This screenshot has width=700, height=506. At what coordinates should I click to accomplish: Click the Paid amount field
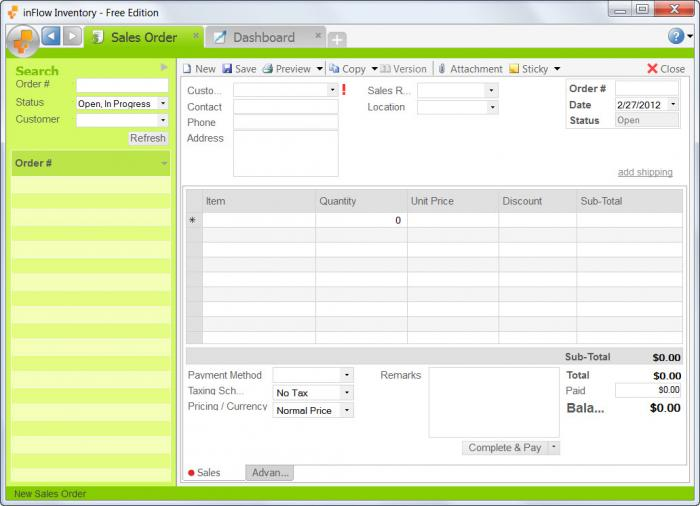click(x=648, y=390)
